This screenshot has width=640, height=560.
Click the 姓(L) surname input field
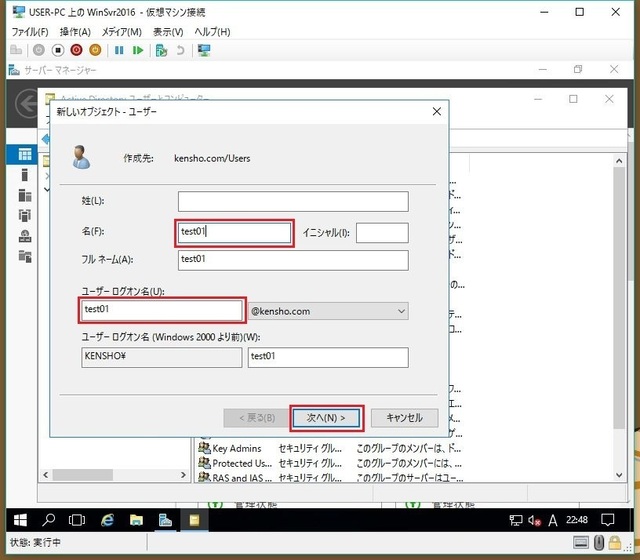click(x=293, y=201)
